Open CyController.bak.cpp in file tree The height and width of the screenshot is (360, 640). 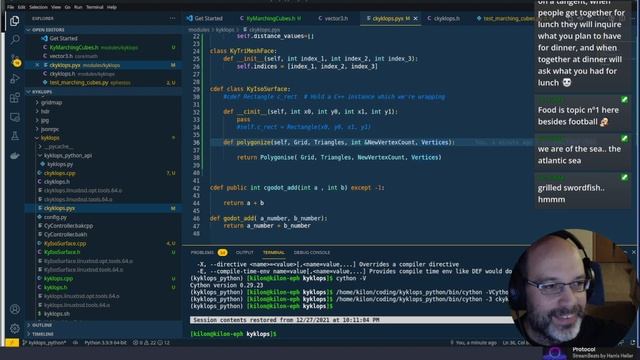point(68,226)
